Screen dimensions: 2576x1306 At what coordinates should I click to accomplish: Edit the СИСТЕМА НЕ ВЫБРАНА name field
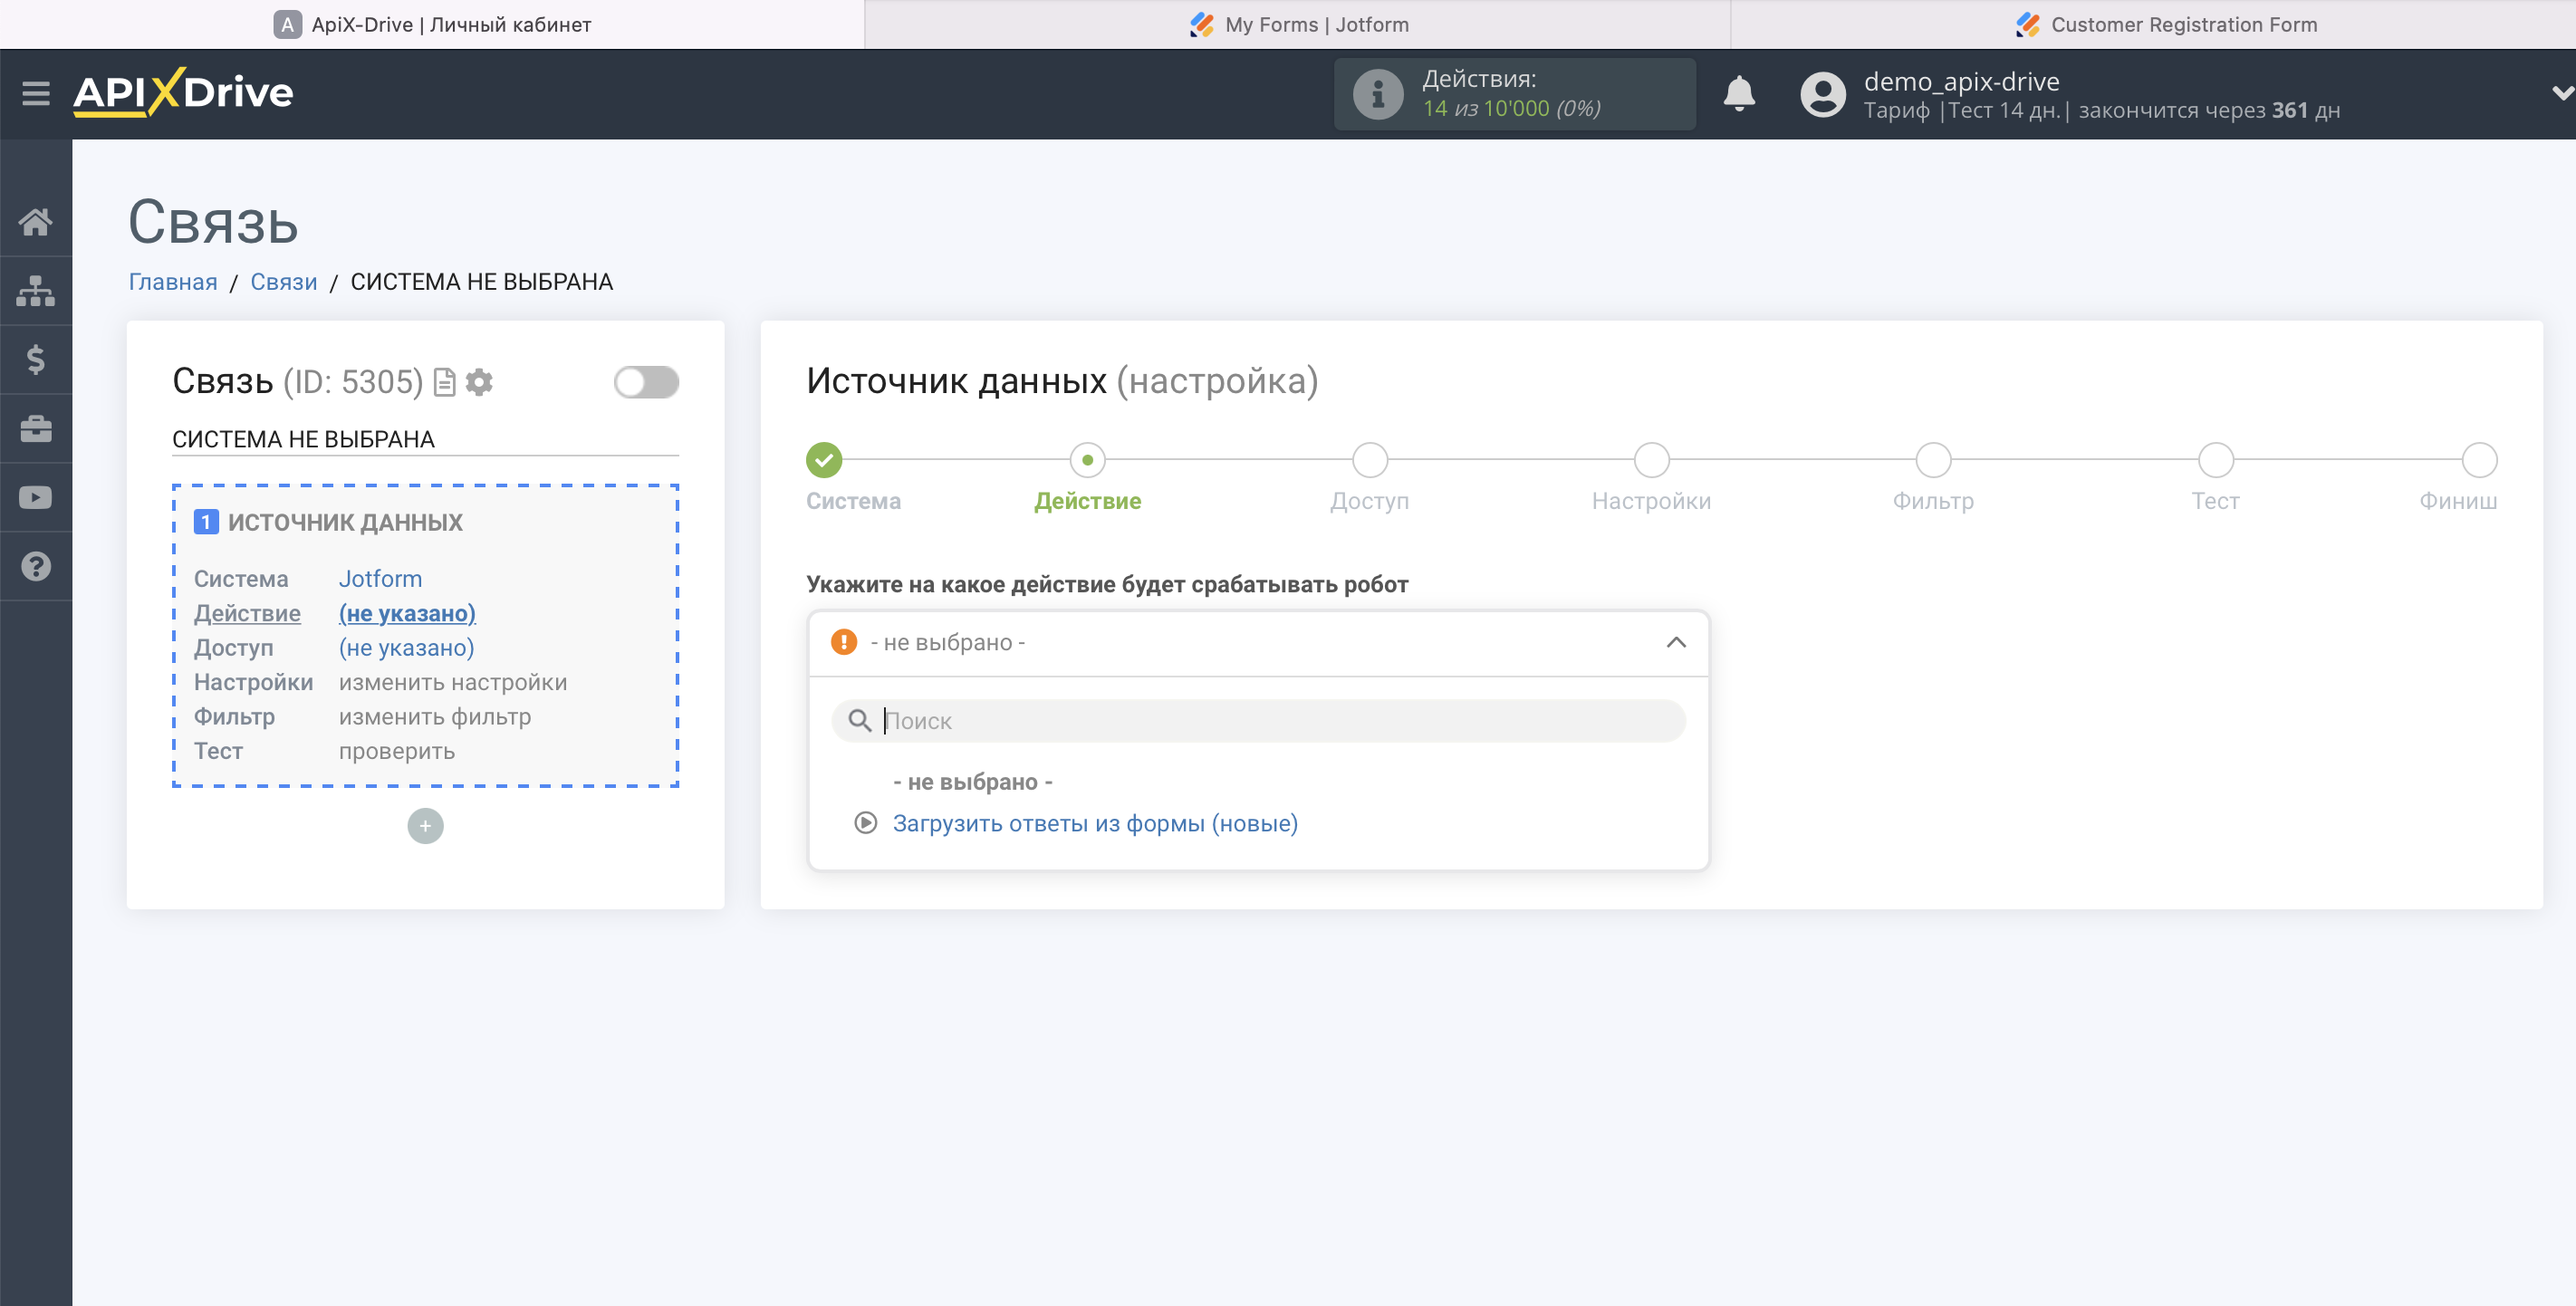(x=425, y=439)
